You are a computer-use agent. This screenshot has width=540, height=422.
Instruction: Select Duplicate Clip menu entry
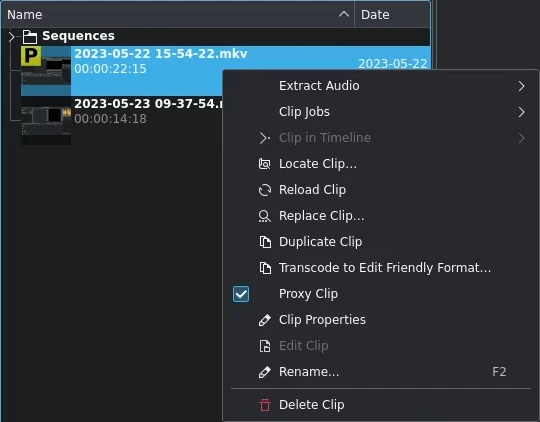click(381, 242)
